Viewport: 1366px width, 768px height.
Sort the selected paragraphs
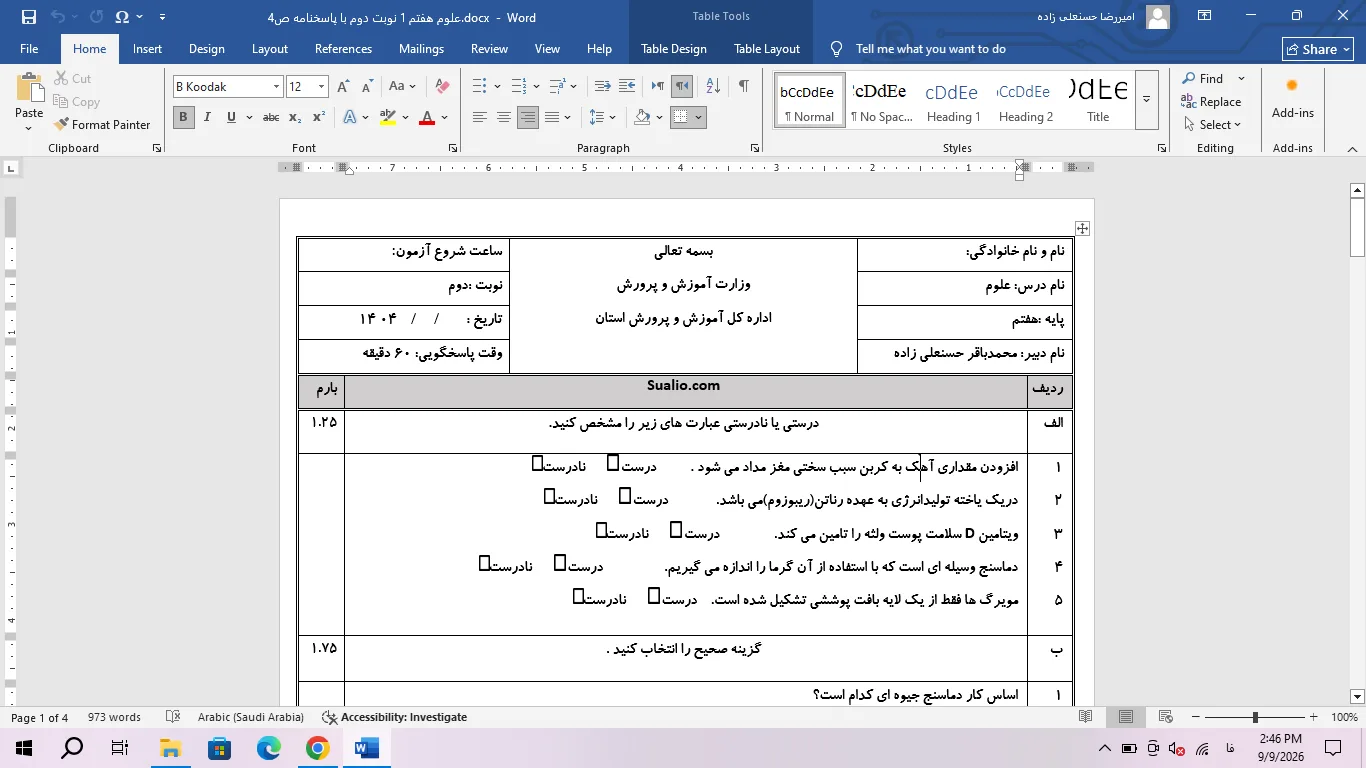click(713, 87)
